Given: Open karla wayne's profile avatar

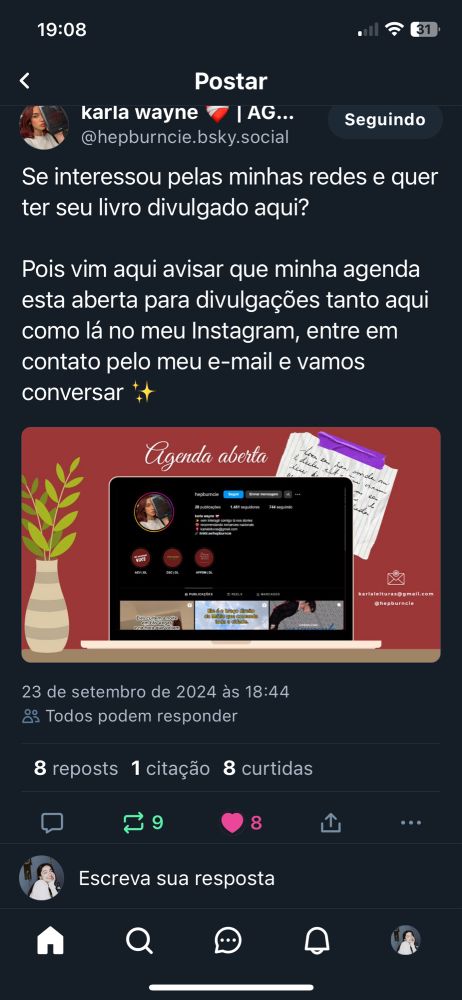Looking at the screenshot, I should [44, 127].
